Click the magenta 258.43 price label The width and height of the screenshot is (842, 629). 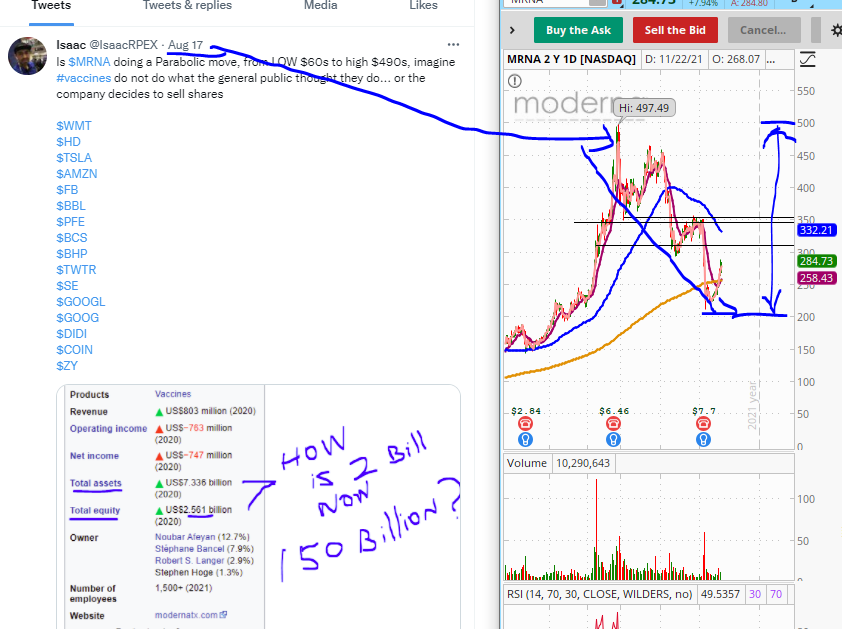pyautogui.click(x=816, y=278)
